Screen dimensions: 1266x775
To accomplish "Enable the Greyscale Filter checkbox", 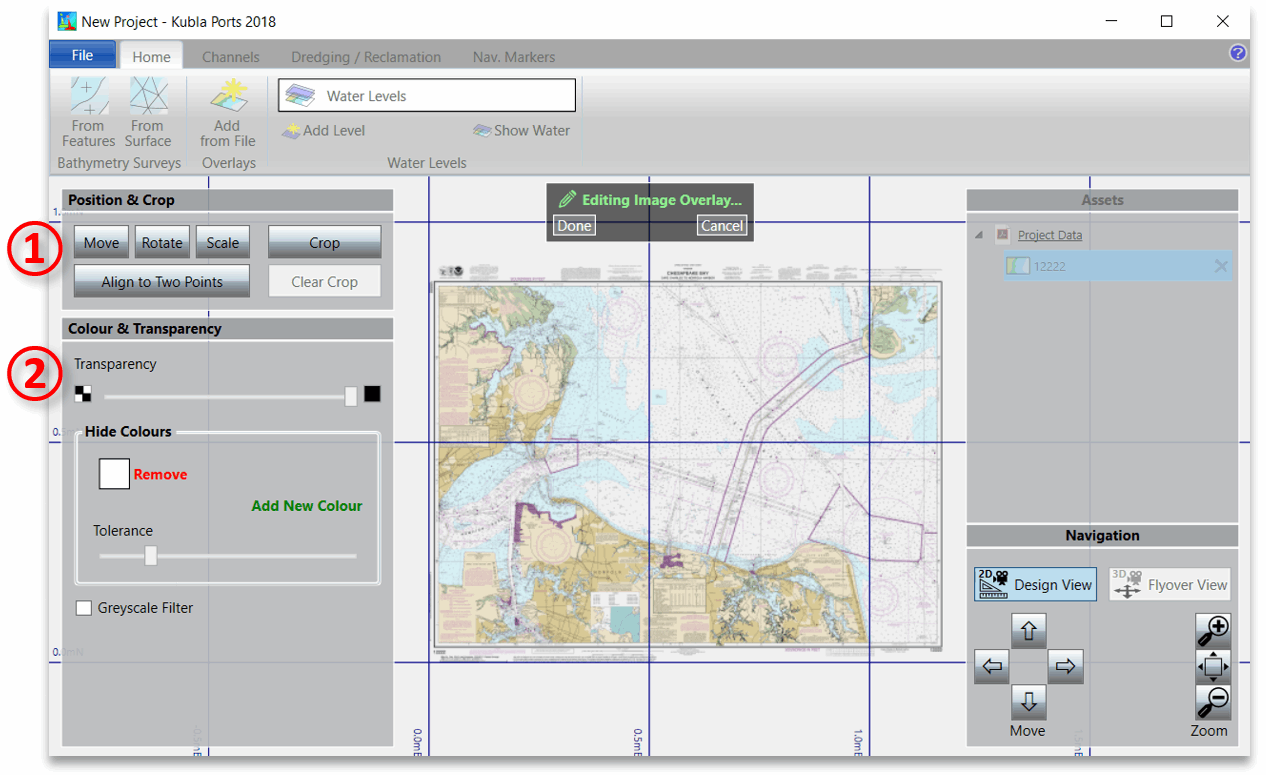I will coord(84,608).
